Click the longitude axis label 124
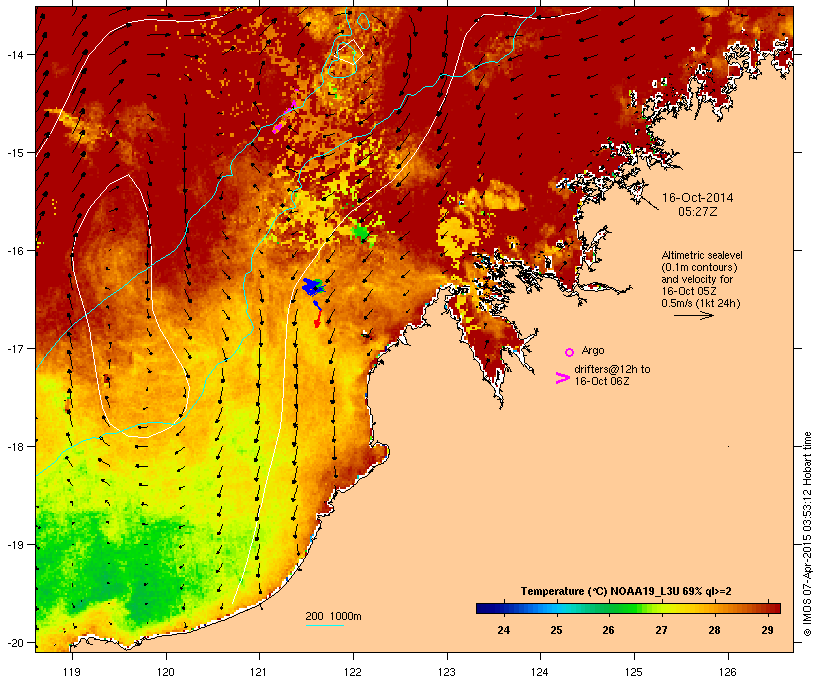Screen dimensions: 820x680 [540, 672]
